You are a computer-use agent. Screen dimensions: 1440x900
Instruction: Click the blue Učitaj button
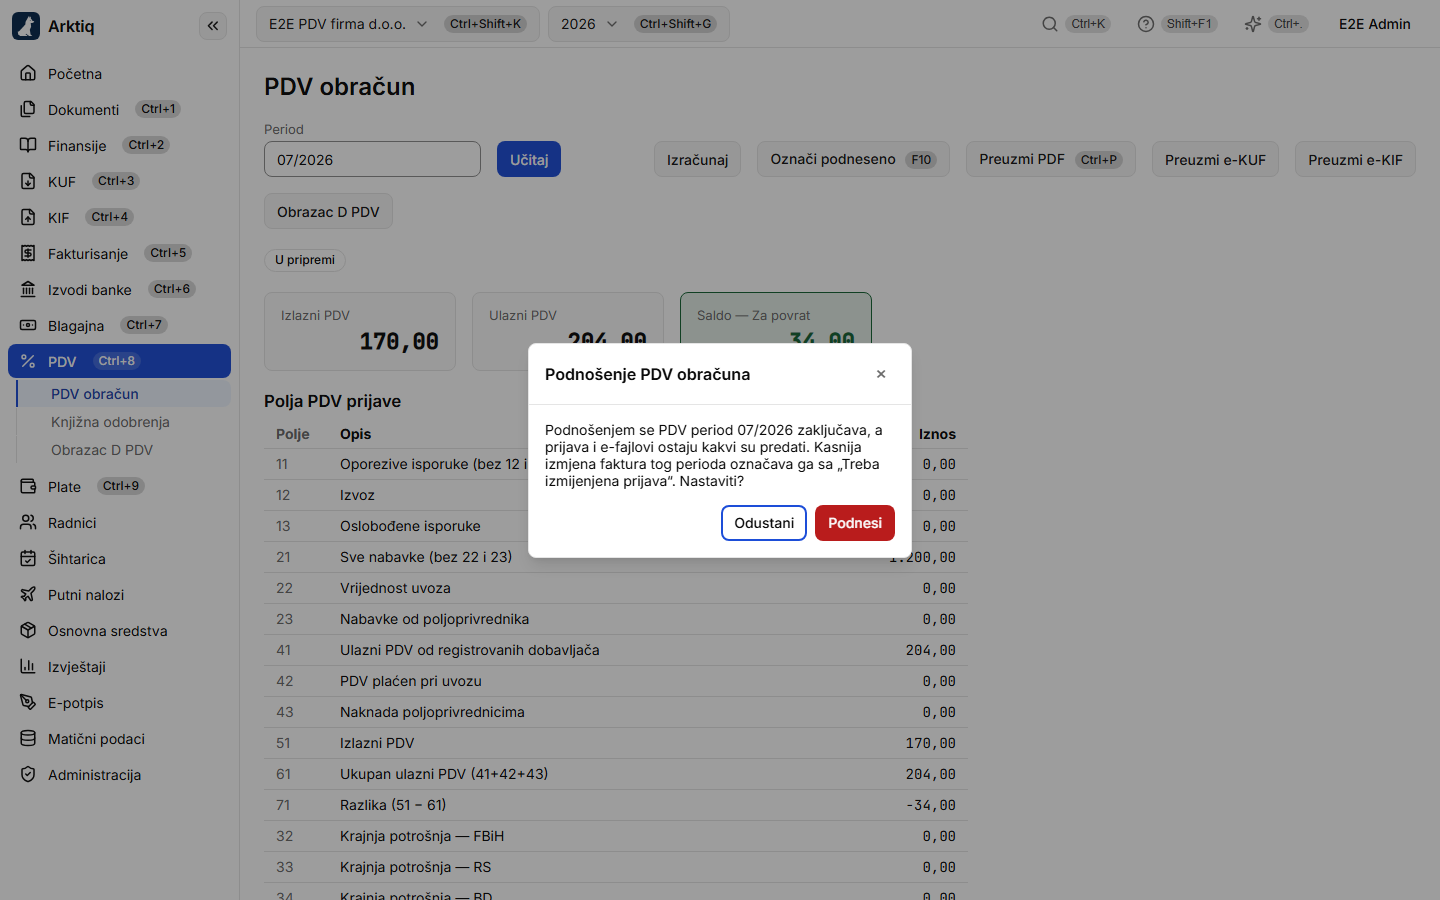point(529,159)
